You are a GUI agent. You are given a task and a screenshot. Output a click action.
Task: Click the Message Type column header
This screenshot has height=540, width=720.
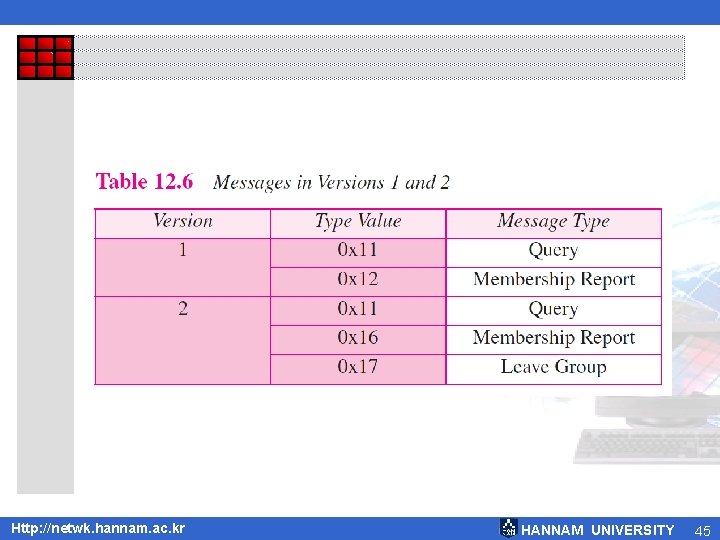553,224
